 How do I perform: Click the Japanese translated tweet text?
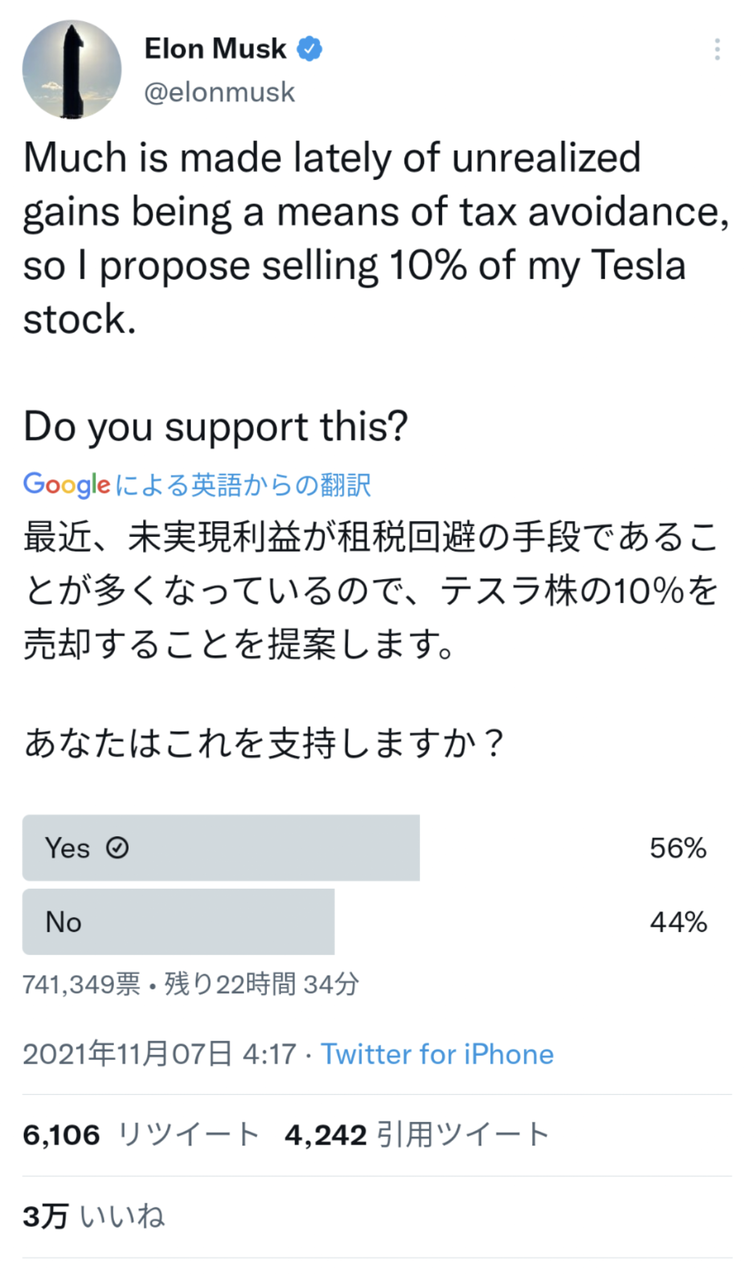(x=370, y=590)
